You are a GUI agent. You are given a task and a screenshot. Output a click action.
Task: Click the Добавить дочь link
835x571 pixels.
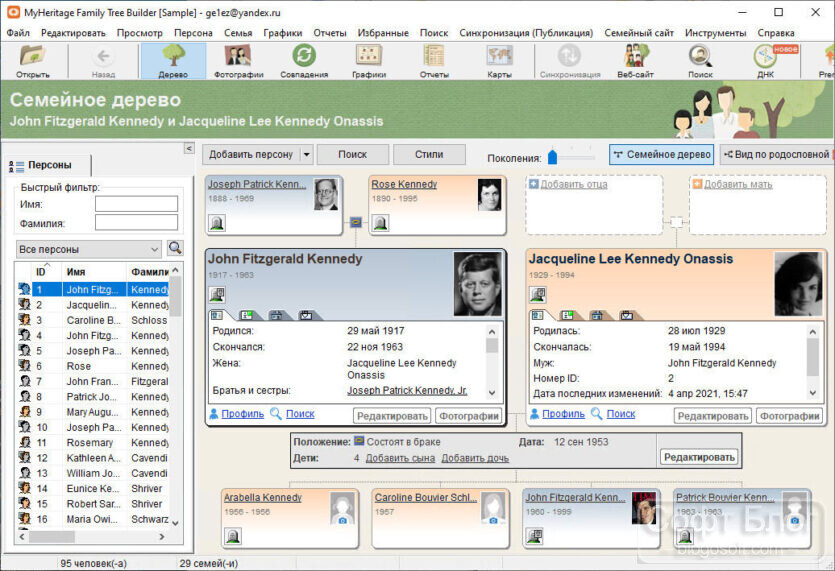(x=475, y=458)
